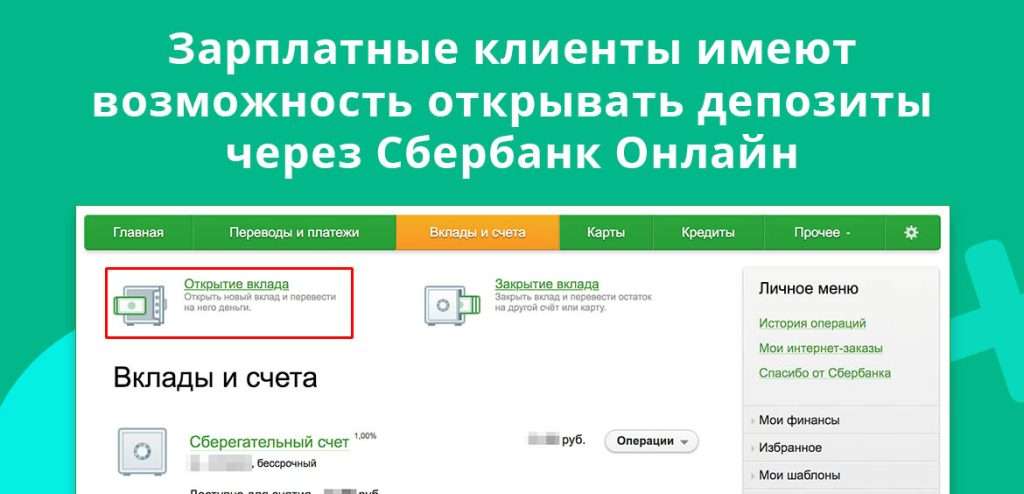Expand the Избранное section
The image size is (1024, 494).
(790, 447)
